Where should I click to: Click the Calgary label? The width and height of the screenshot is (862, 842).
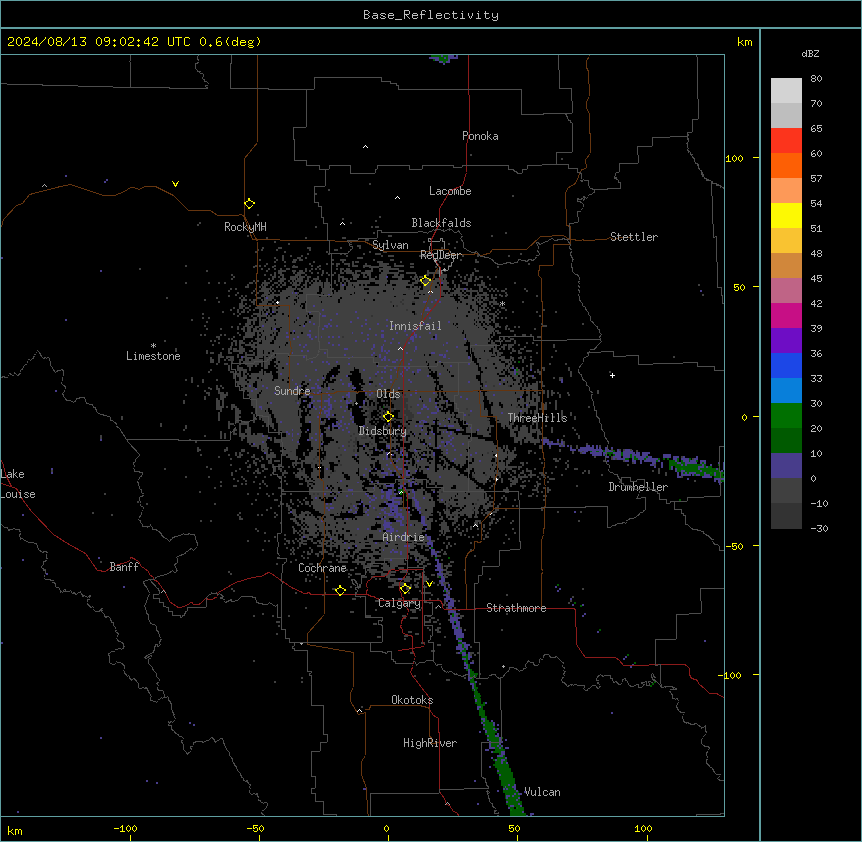click(399, 603)
